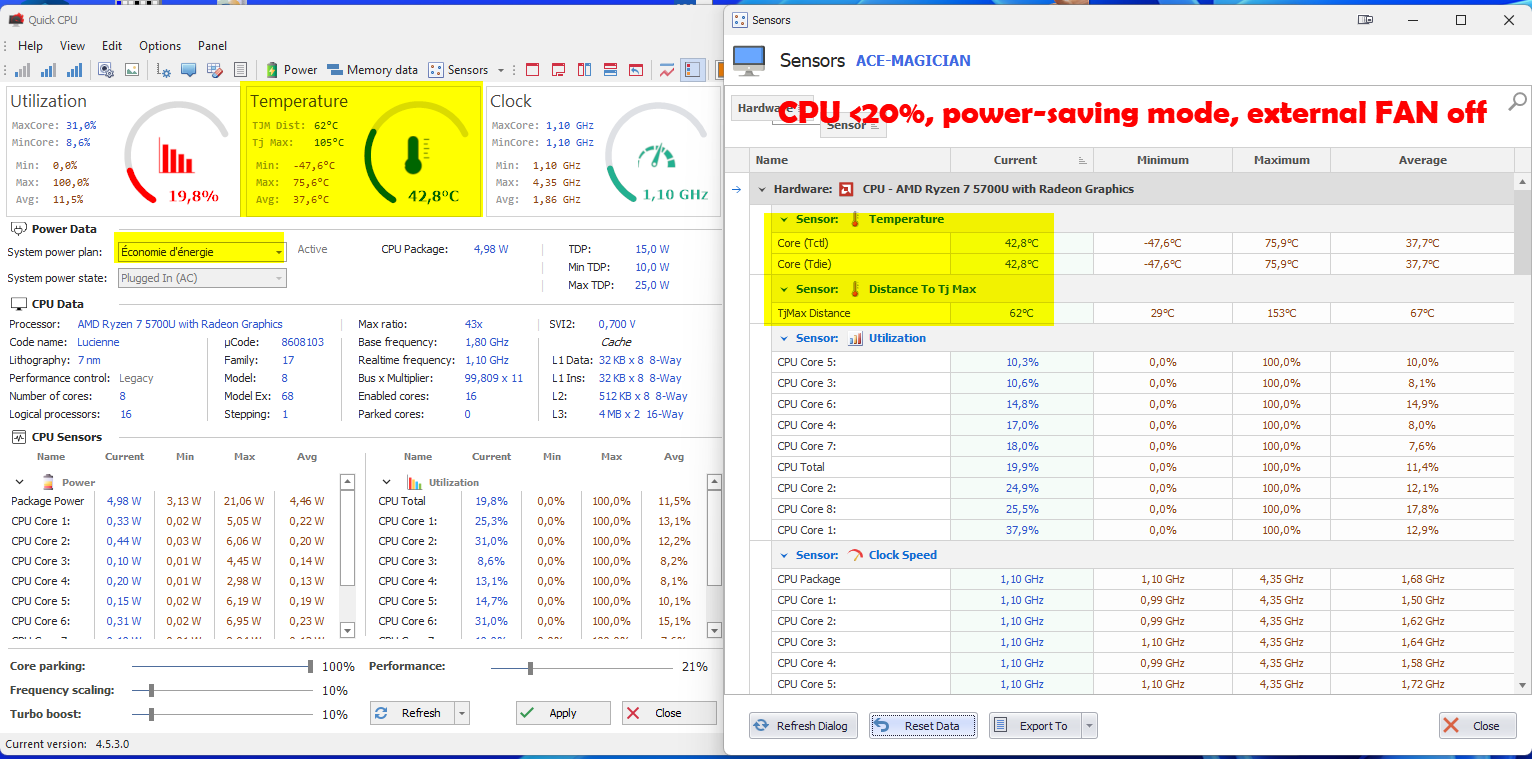Click the picture icon in the Quick CPU toolbar

tap(132, 70)
